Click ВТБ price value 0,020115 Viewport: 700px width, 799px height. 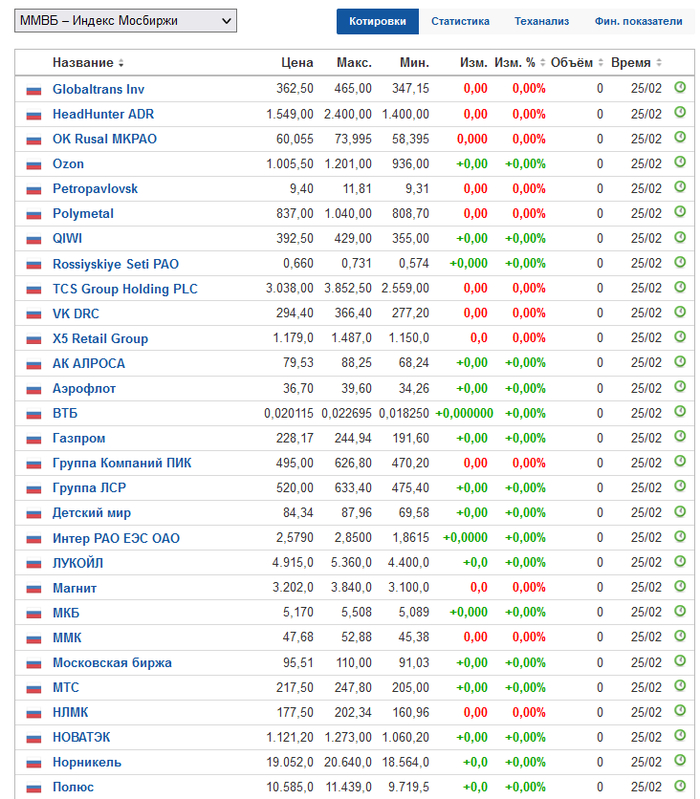[x=288, y=413]
